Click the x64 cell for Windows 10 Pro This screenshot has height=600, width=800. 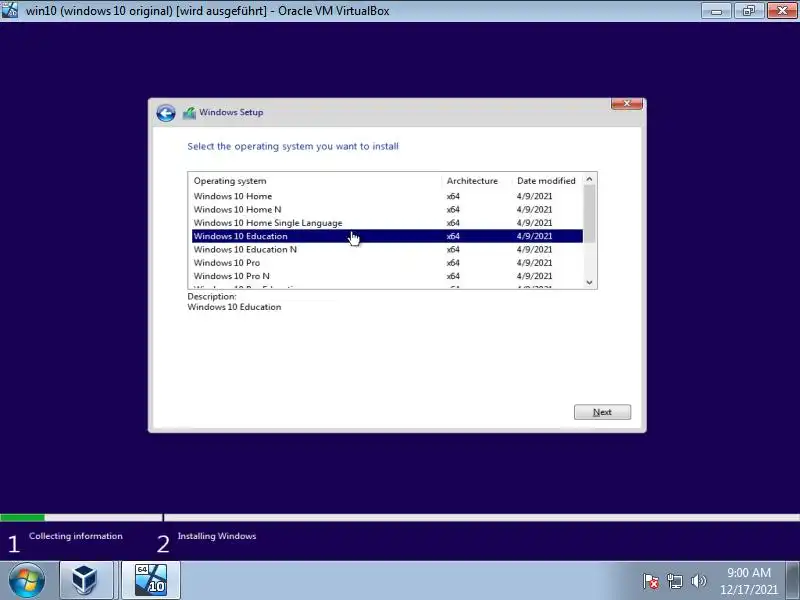tap(453, 263)
